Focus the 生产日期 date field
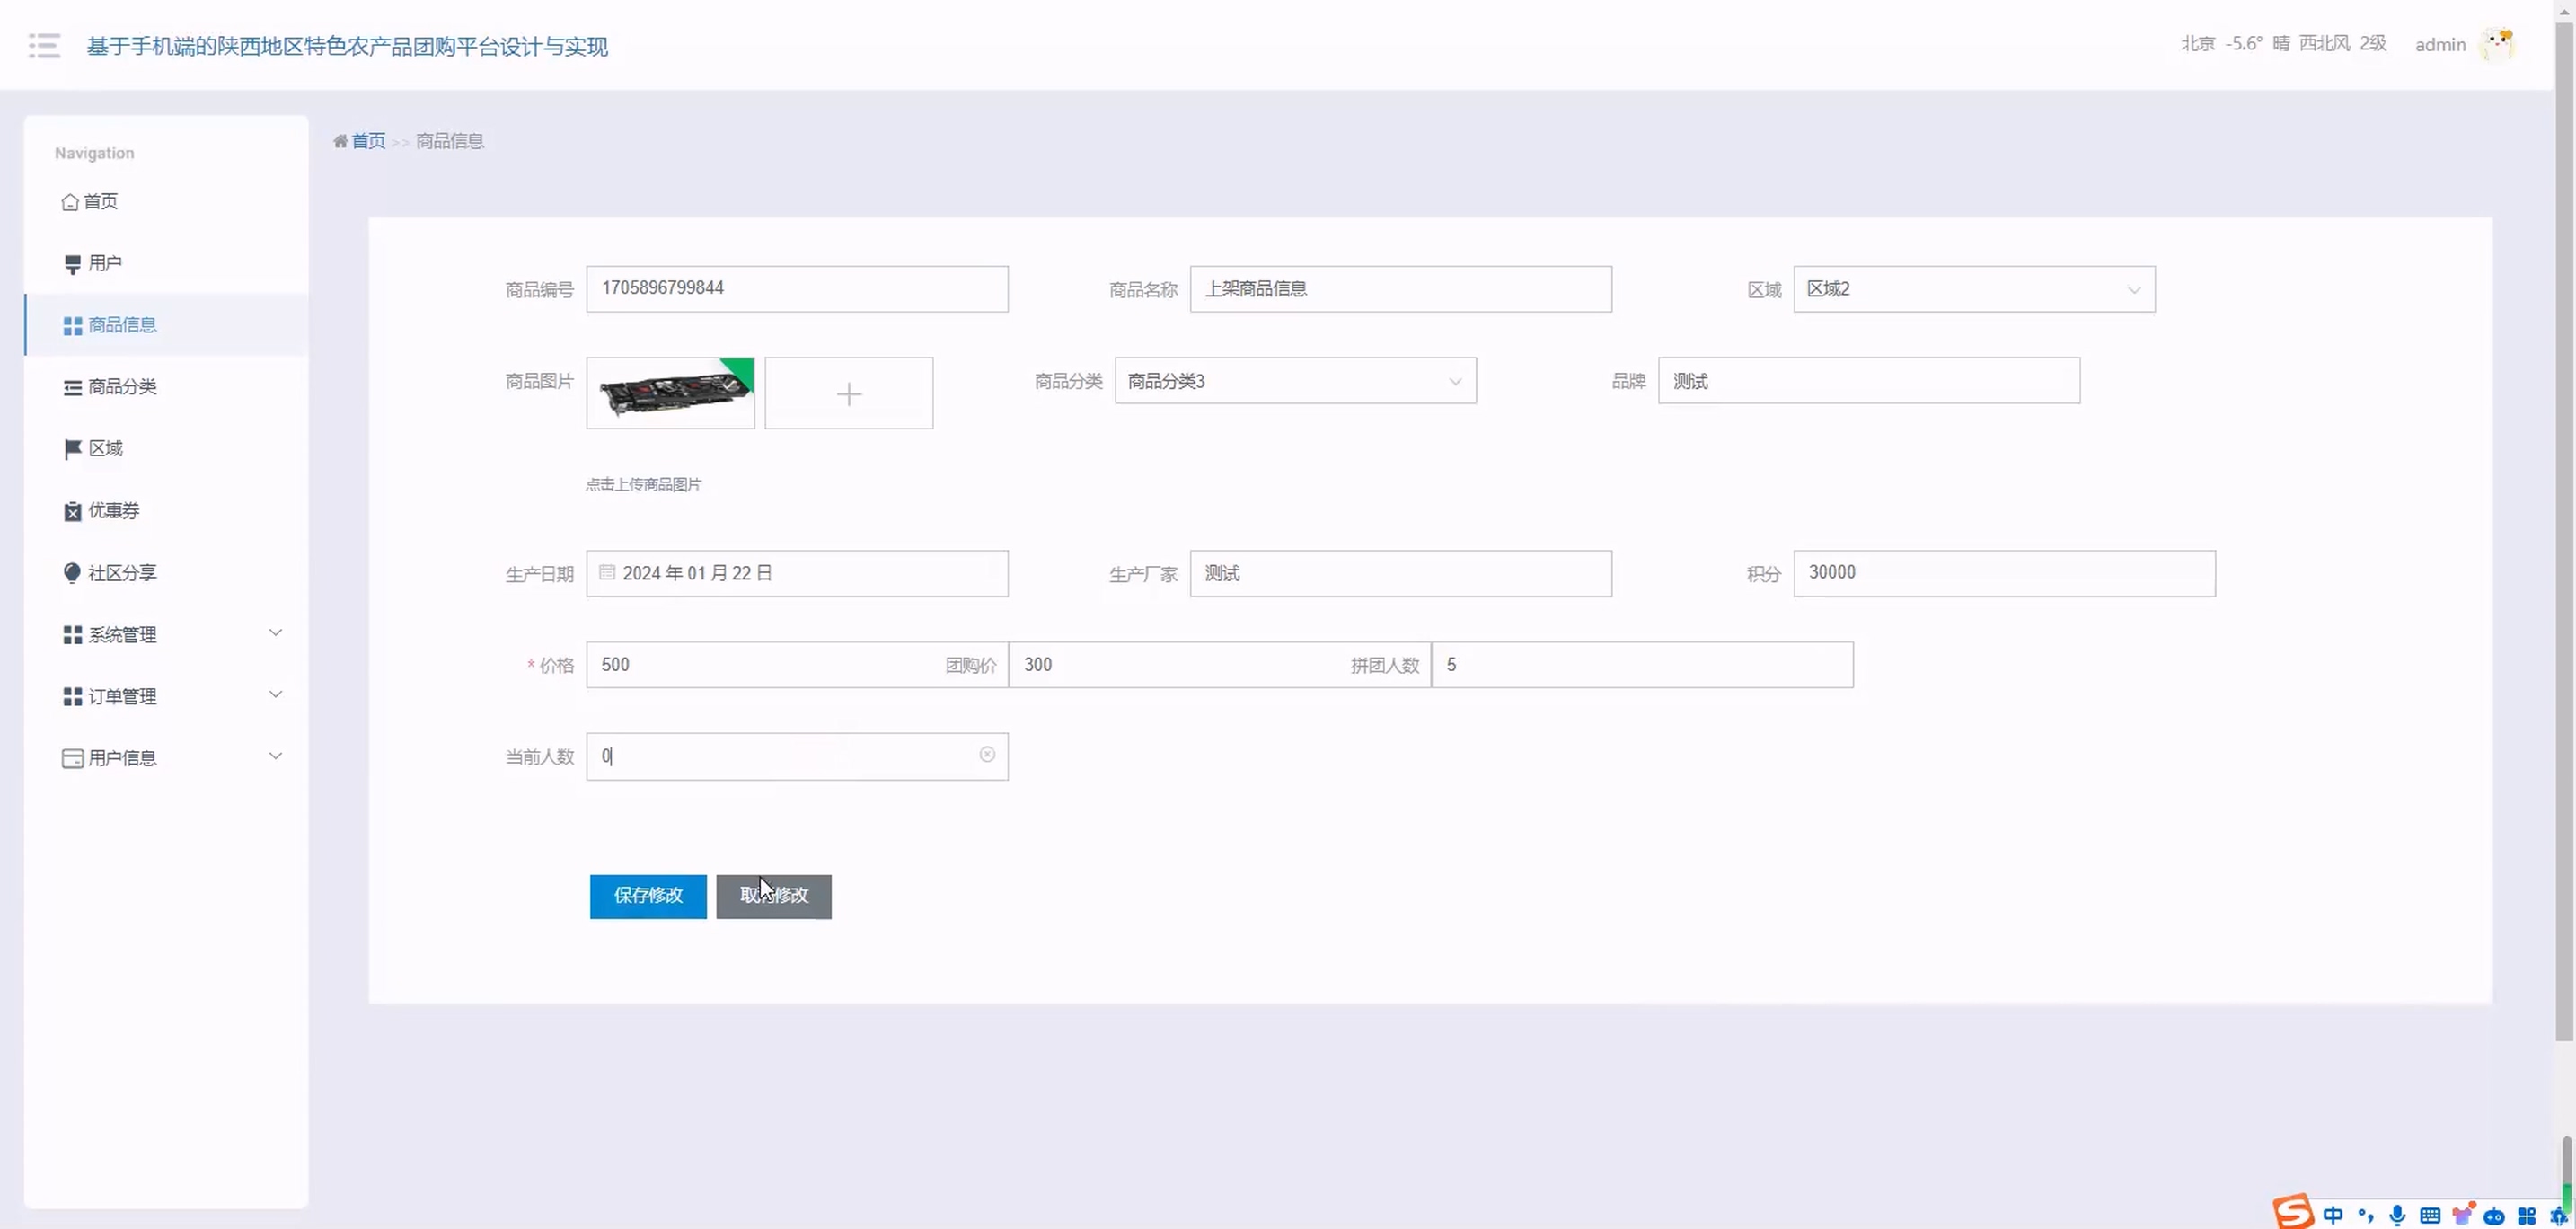Screen dimensions: 2576x1229 pyautogui.click(x=797, y=573)
